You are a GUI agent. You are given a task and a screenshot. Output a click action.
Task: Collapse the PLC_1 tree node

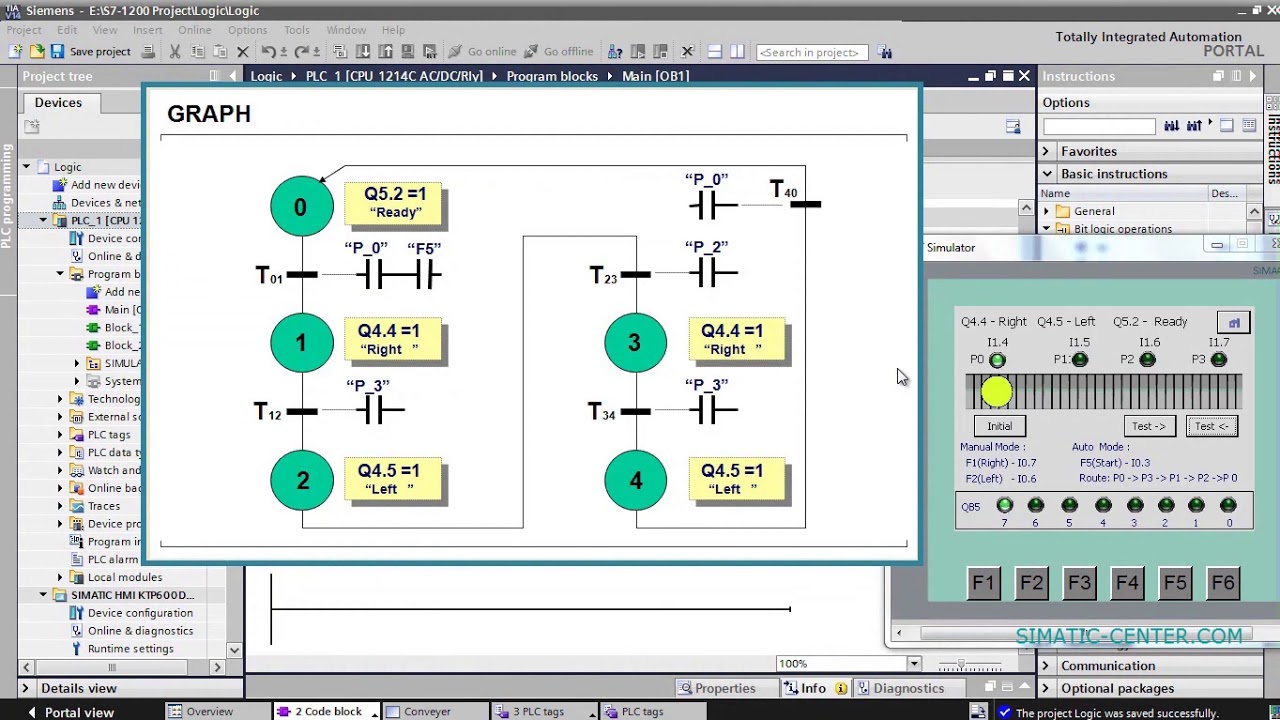[x=44, y=220]
